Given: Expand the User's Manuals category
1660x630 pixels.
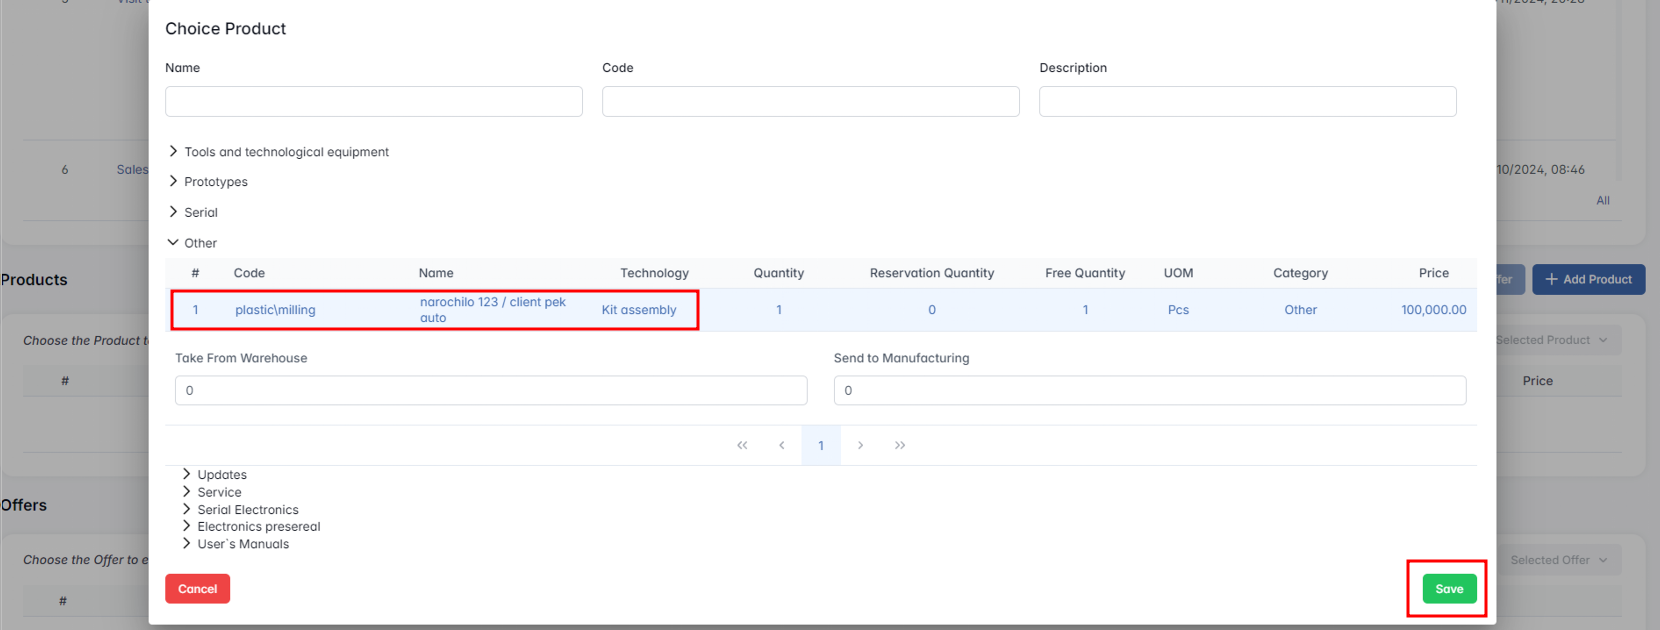Looking at the screenshot, I should (x=187, y=544).
